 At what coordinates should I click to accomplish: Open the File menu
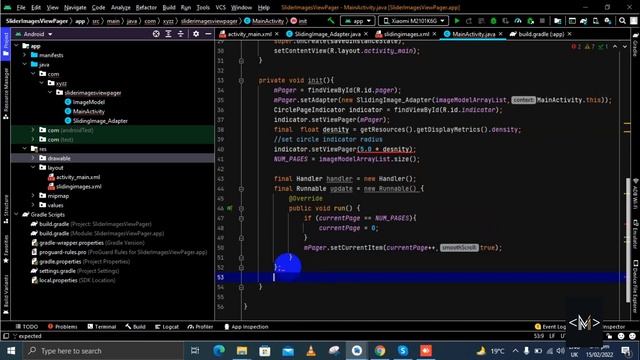21,7
